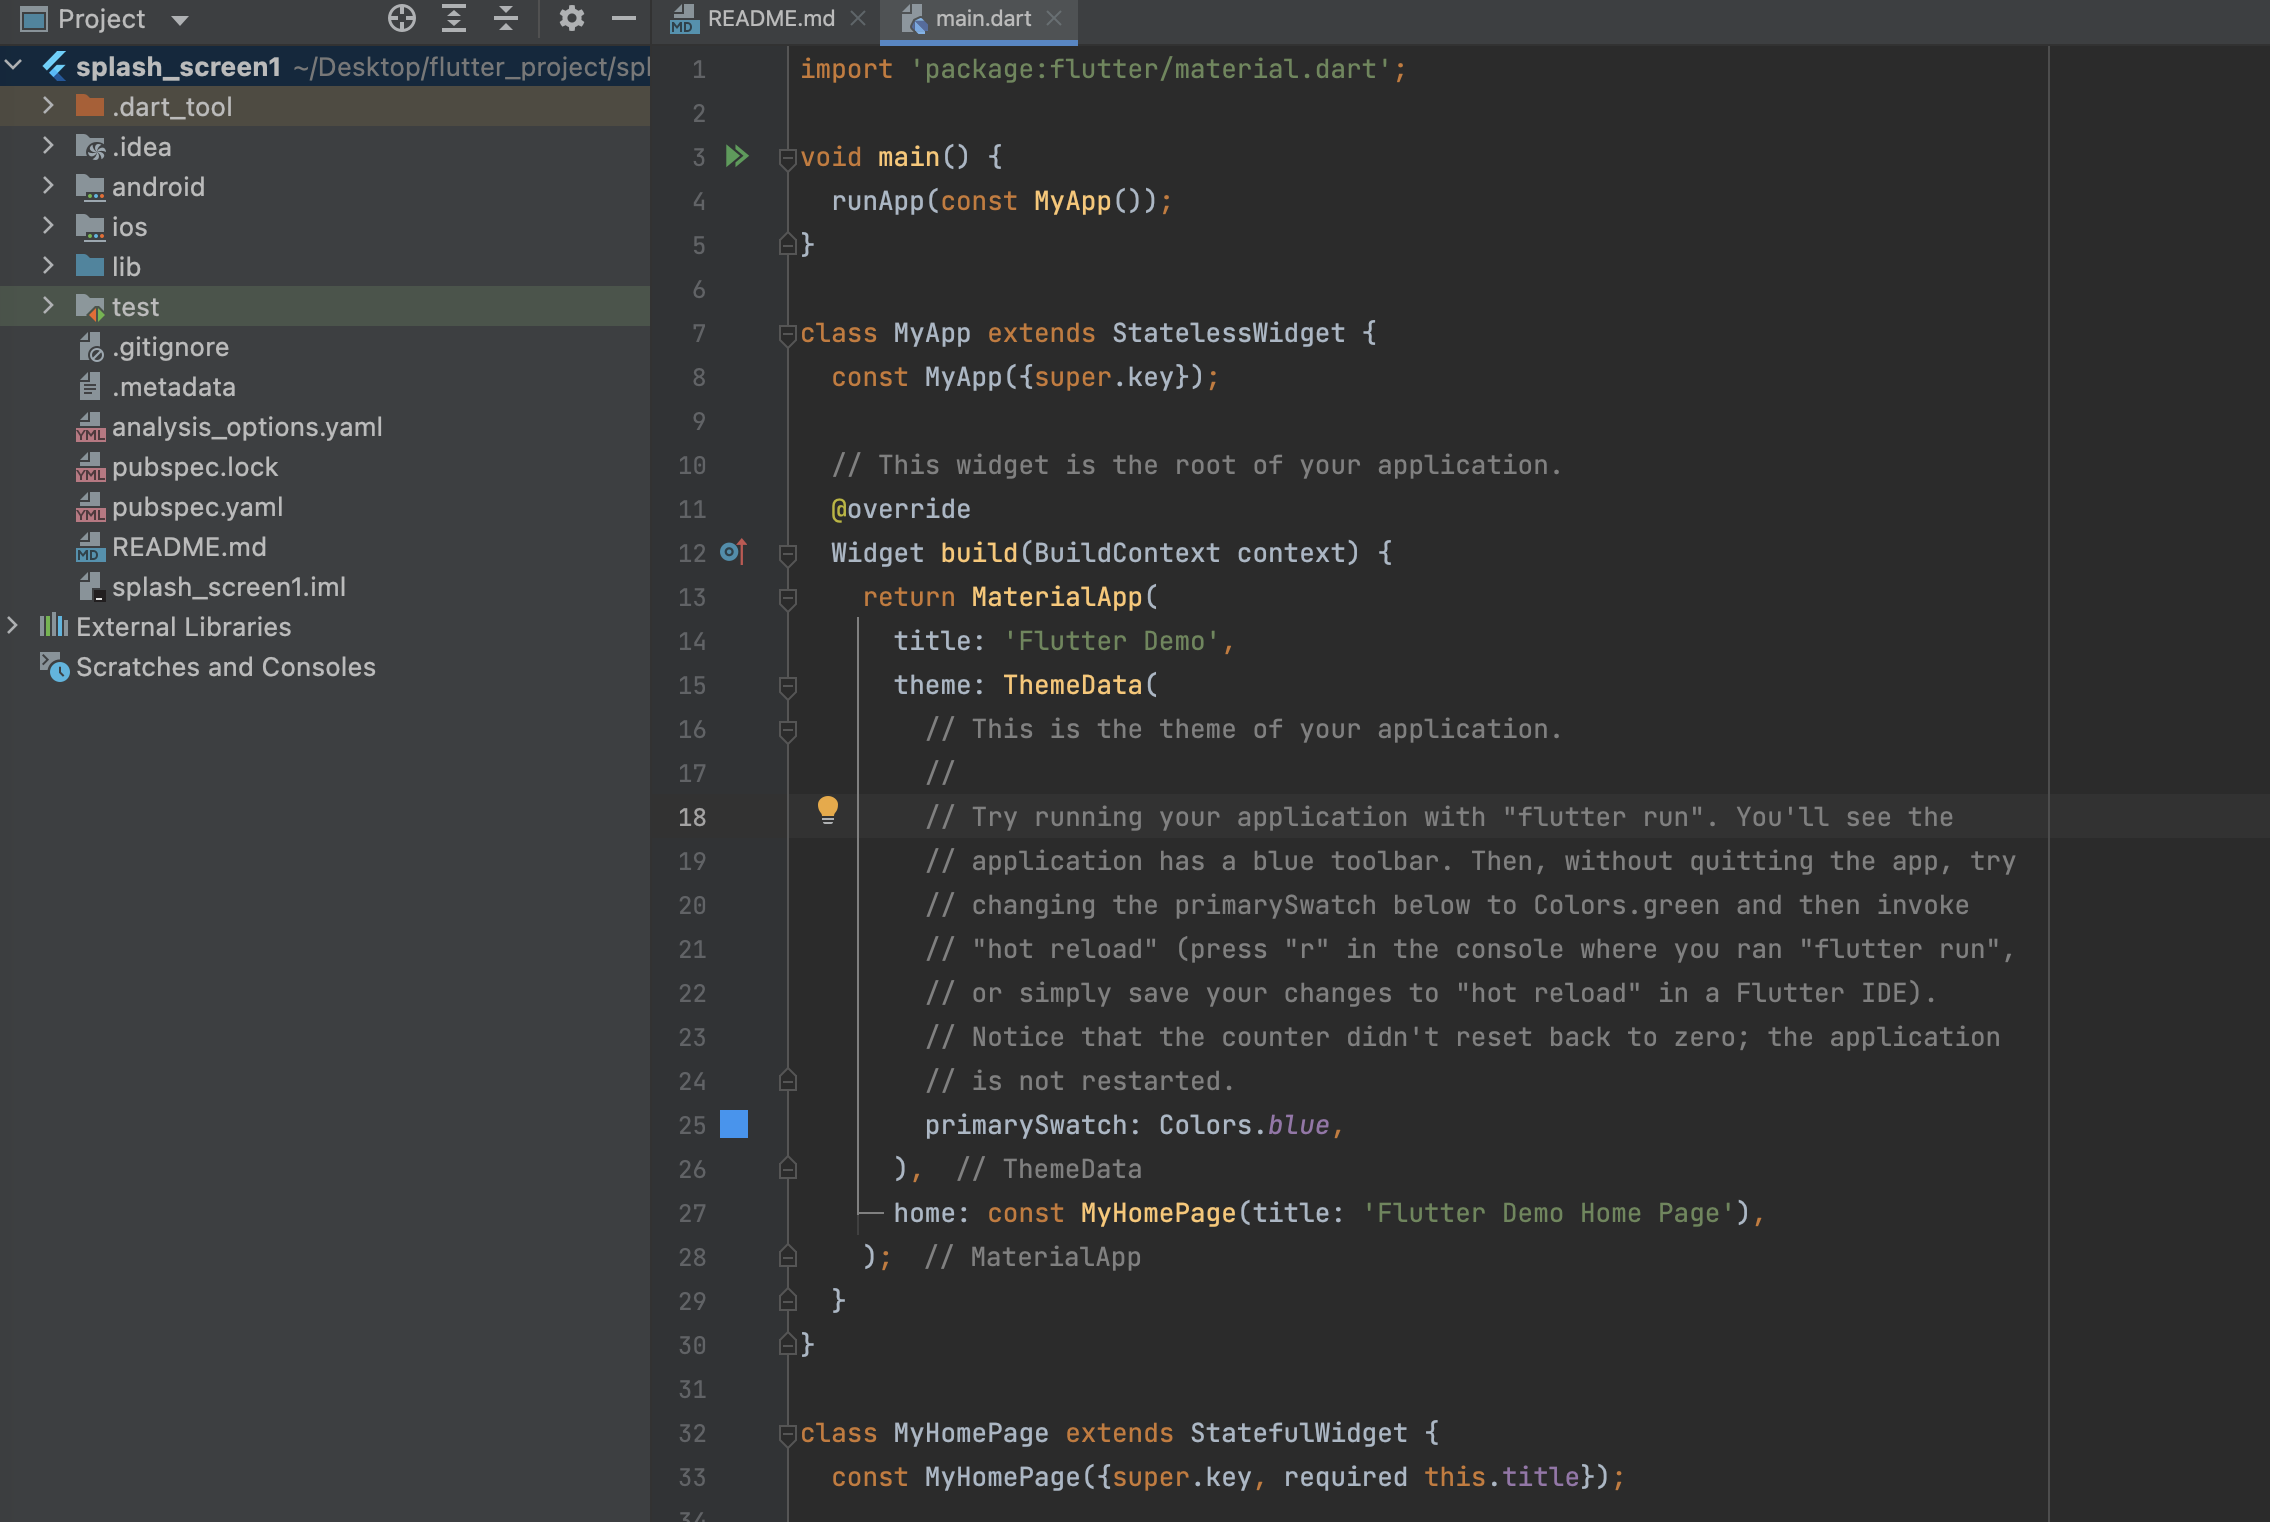Viewport: 2270px width, 1522px height.
Task: Switch to the README.md tab
Action: [x=770, y=19]
